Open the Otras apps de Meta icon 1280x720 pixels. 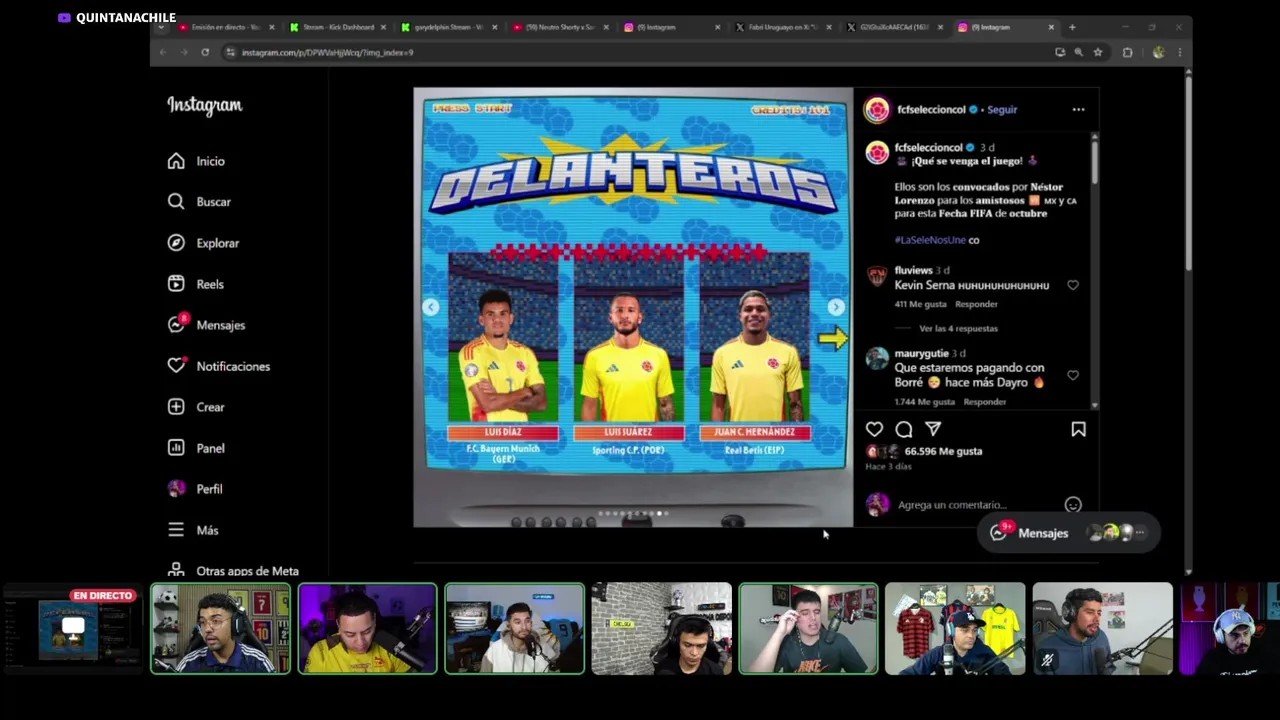(x=176, y=570)
